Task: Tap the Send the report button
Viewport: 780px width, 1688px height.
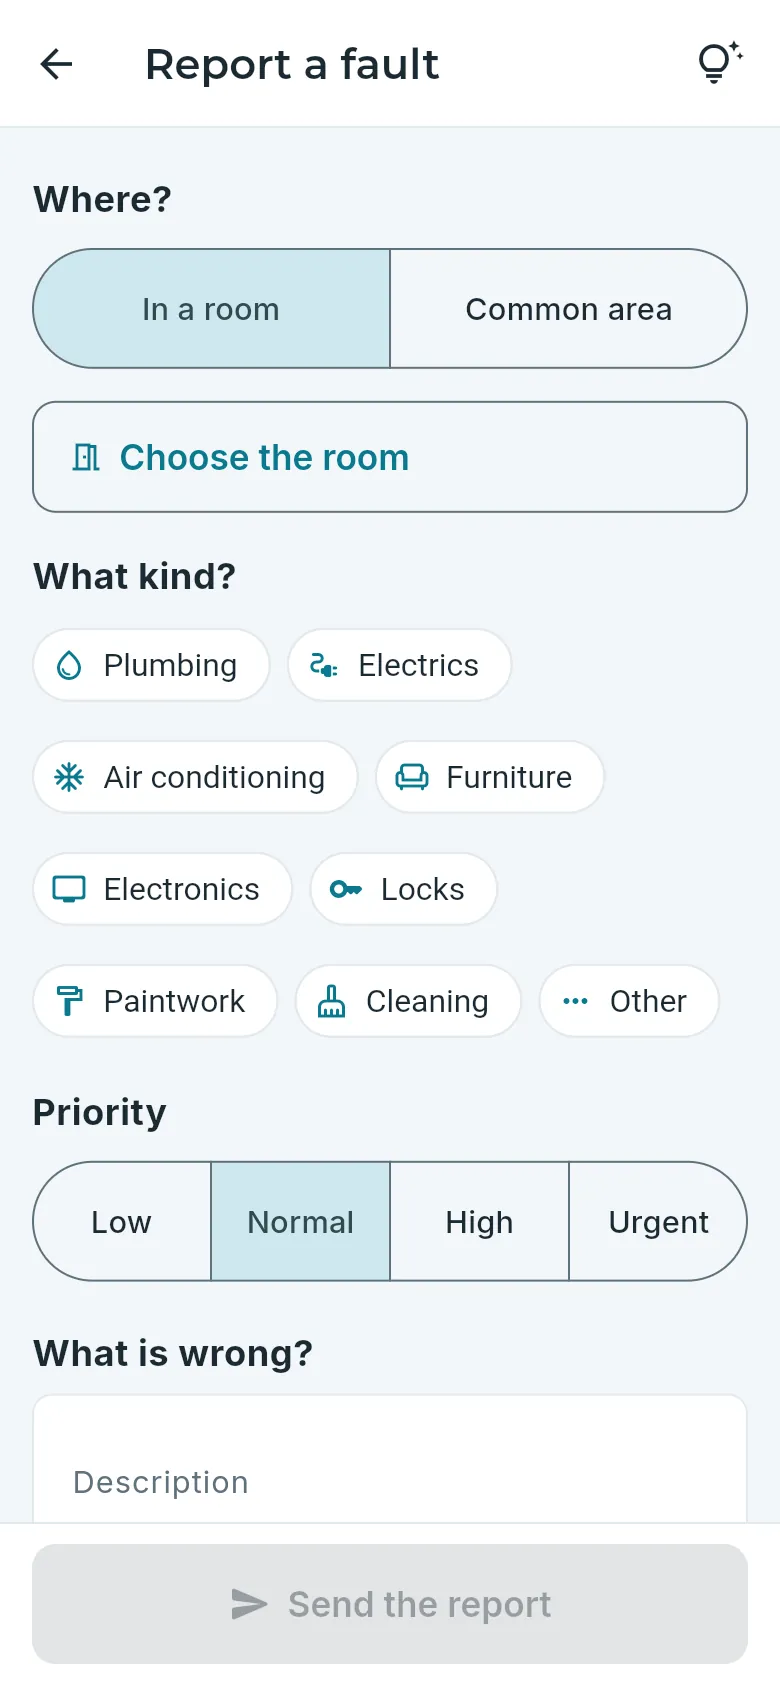Action: (x=390, y=1604)
